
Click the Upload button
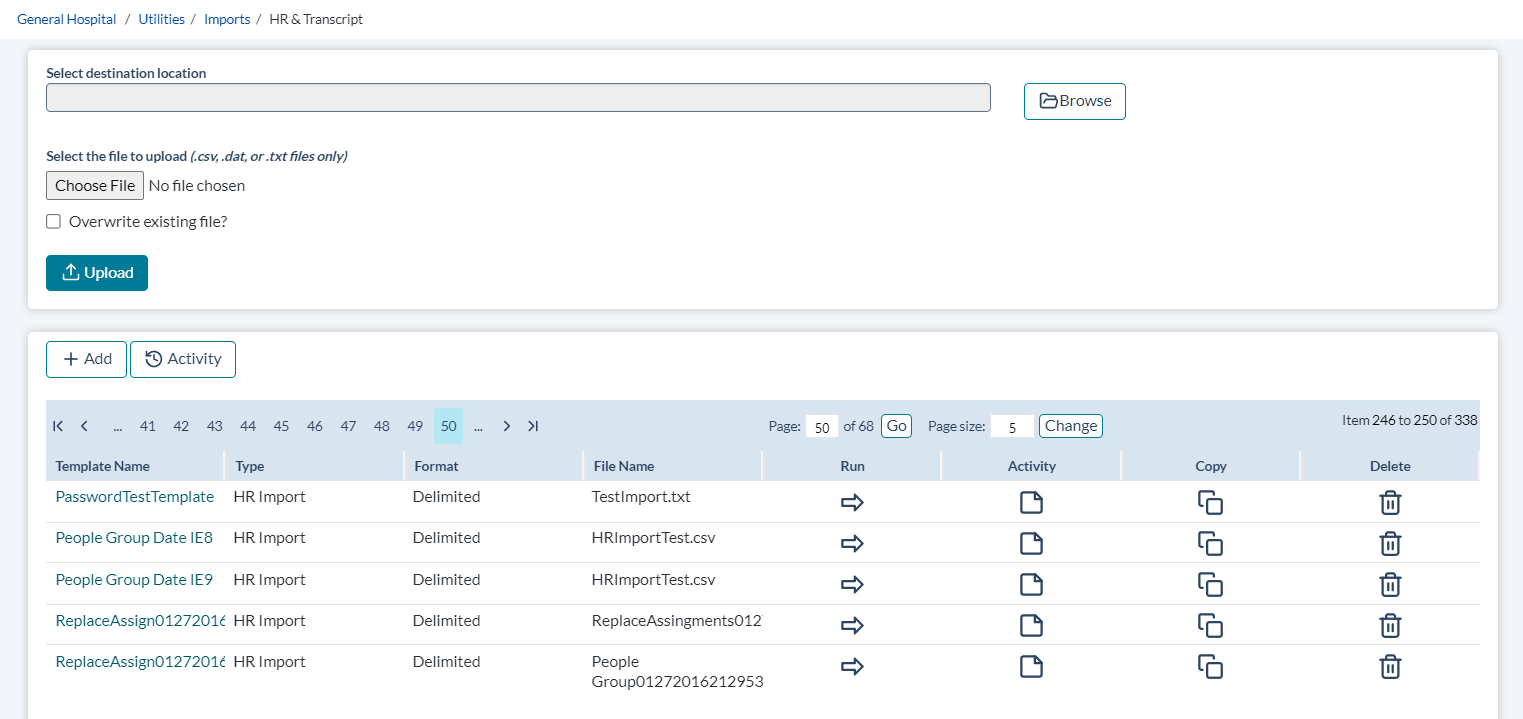(x=97, y=273)
